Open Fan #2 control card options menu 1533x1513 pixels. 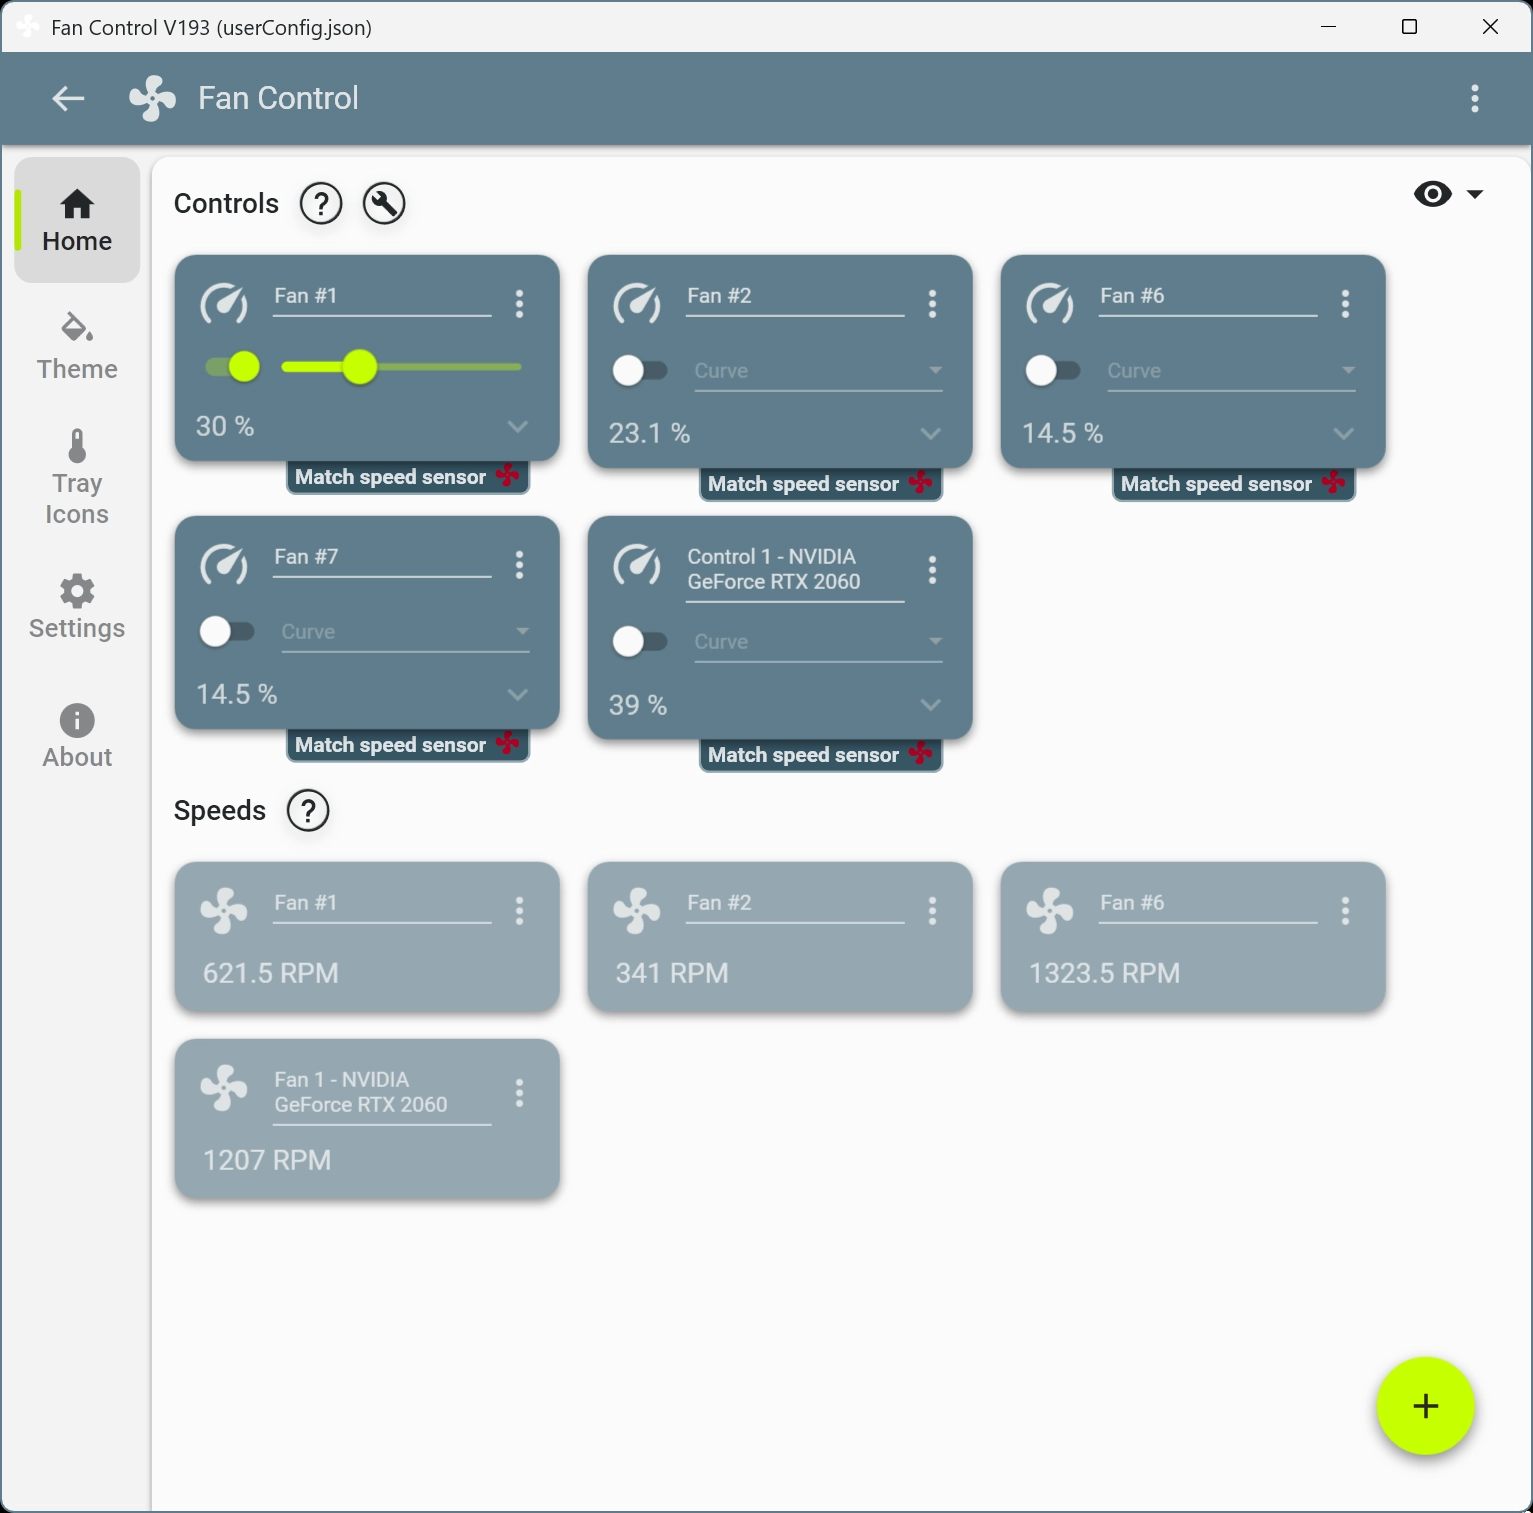tap(932, 304)
